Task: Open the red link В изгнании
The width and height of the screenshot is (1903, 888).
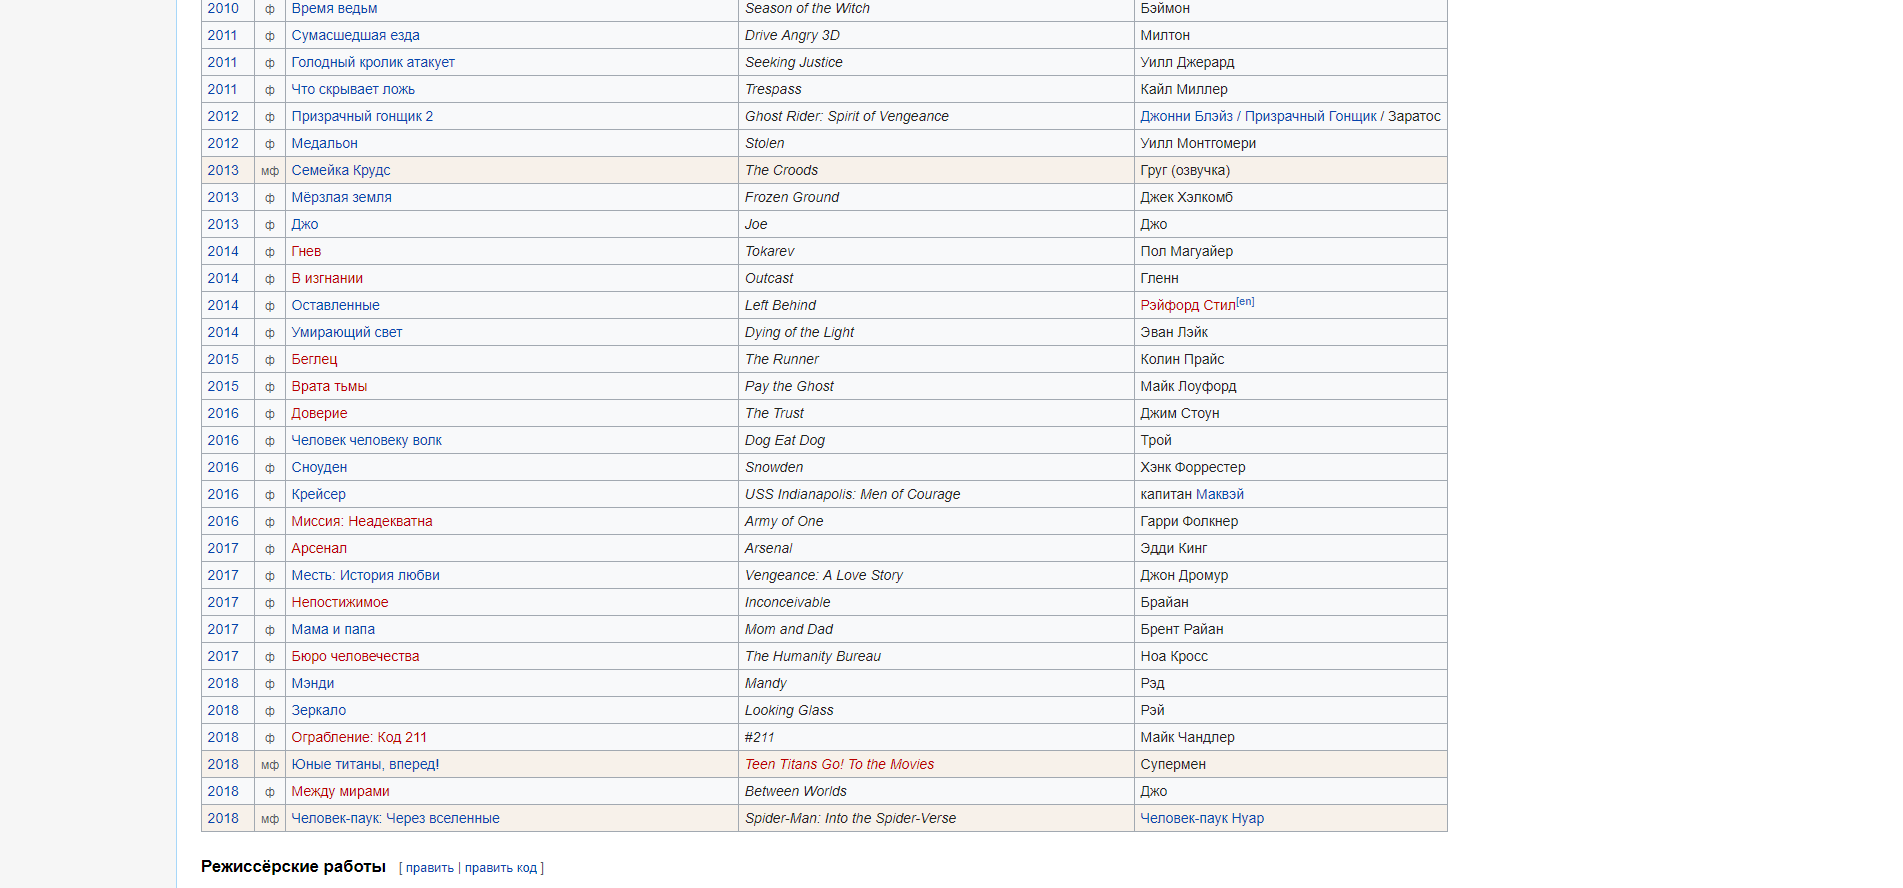Action: pyautogui.click(x=327, y=278)
